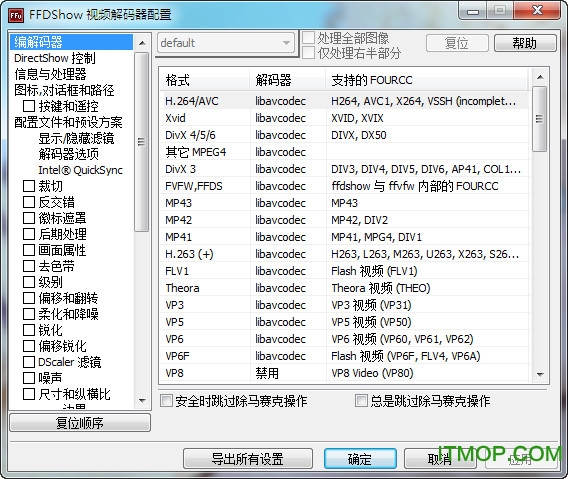Enable the 柔化和降噪 filter checkbox

(29, 314)
